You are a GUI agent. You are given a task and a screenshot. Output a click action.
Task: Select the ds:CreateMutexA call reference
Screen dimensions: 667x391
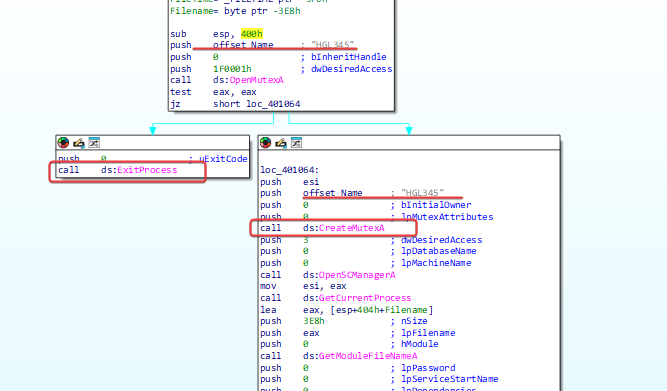344,228
